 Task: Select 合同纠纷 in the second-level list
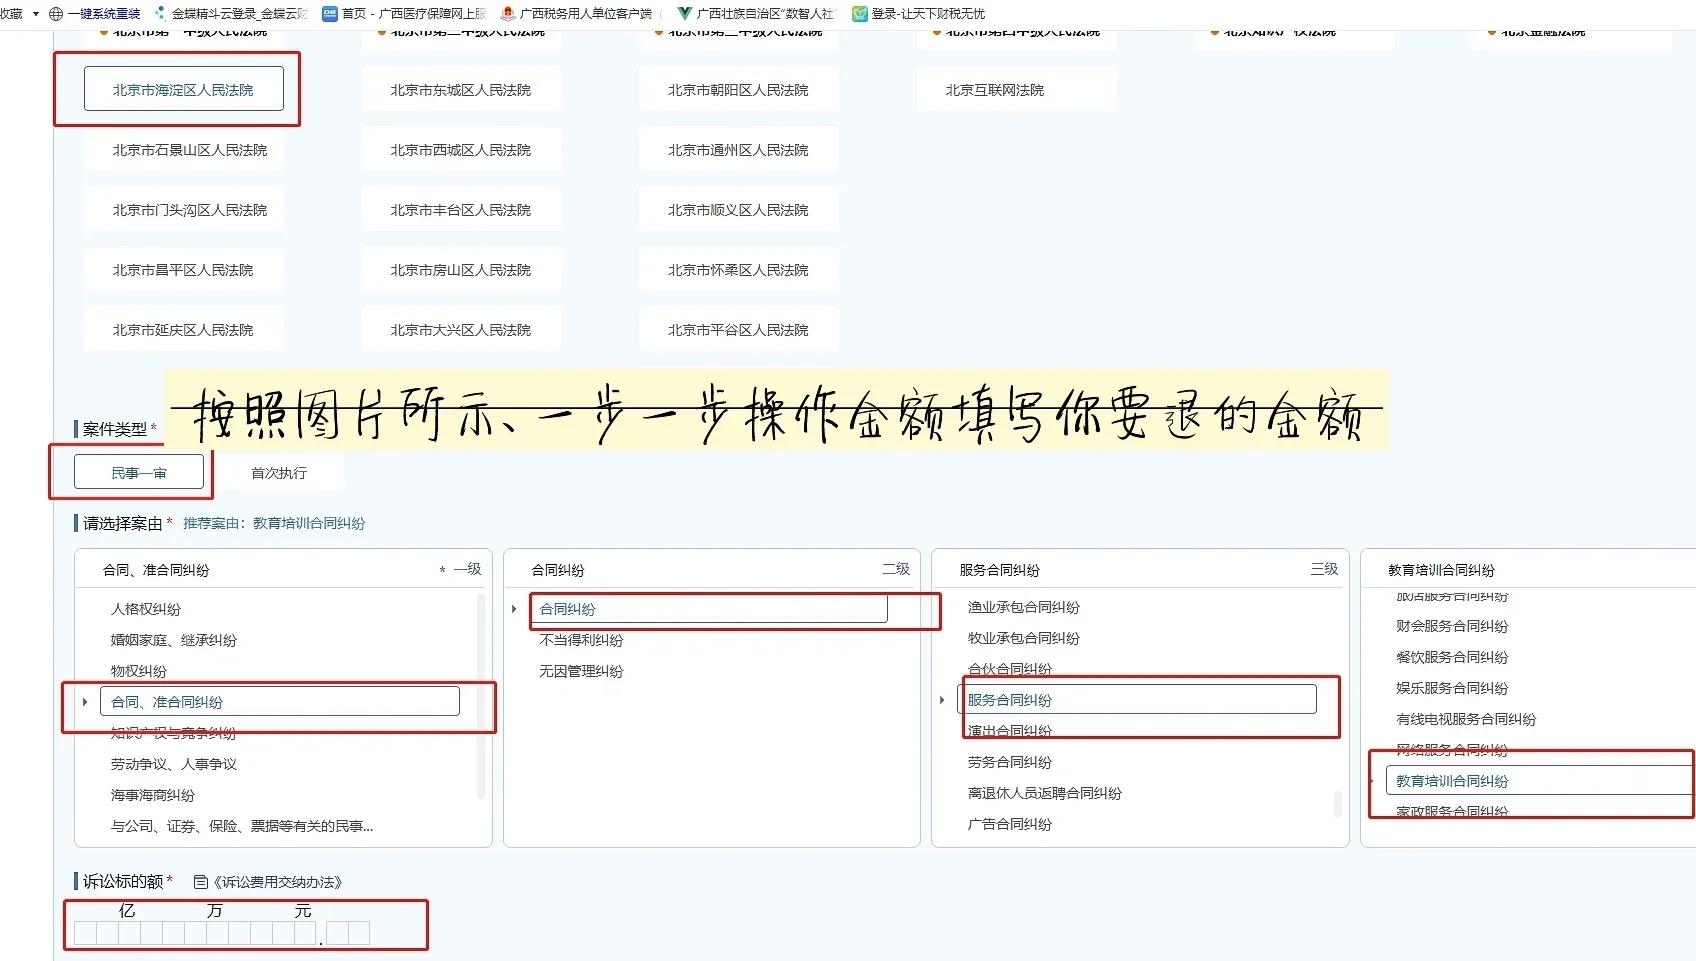pyautogui.click(x=708, y=609)
